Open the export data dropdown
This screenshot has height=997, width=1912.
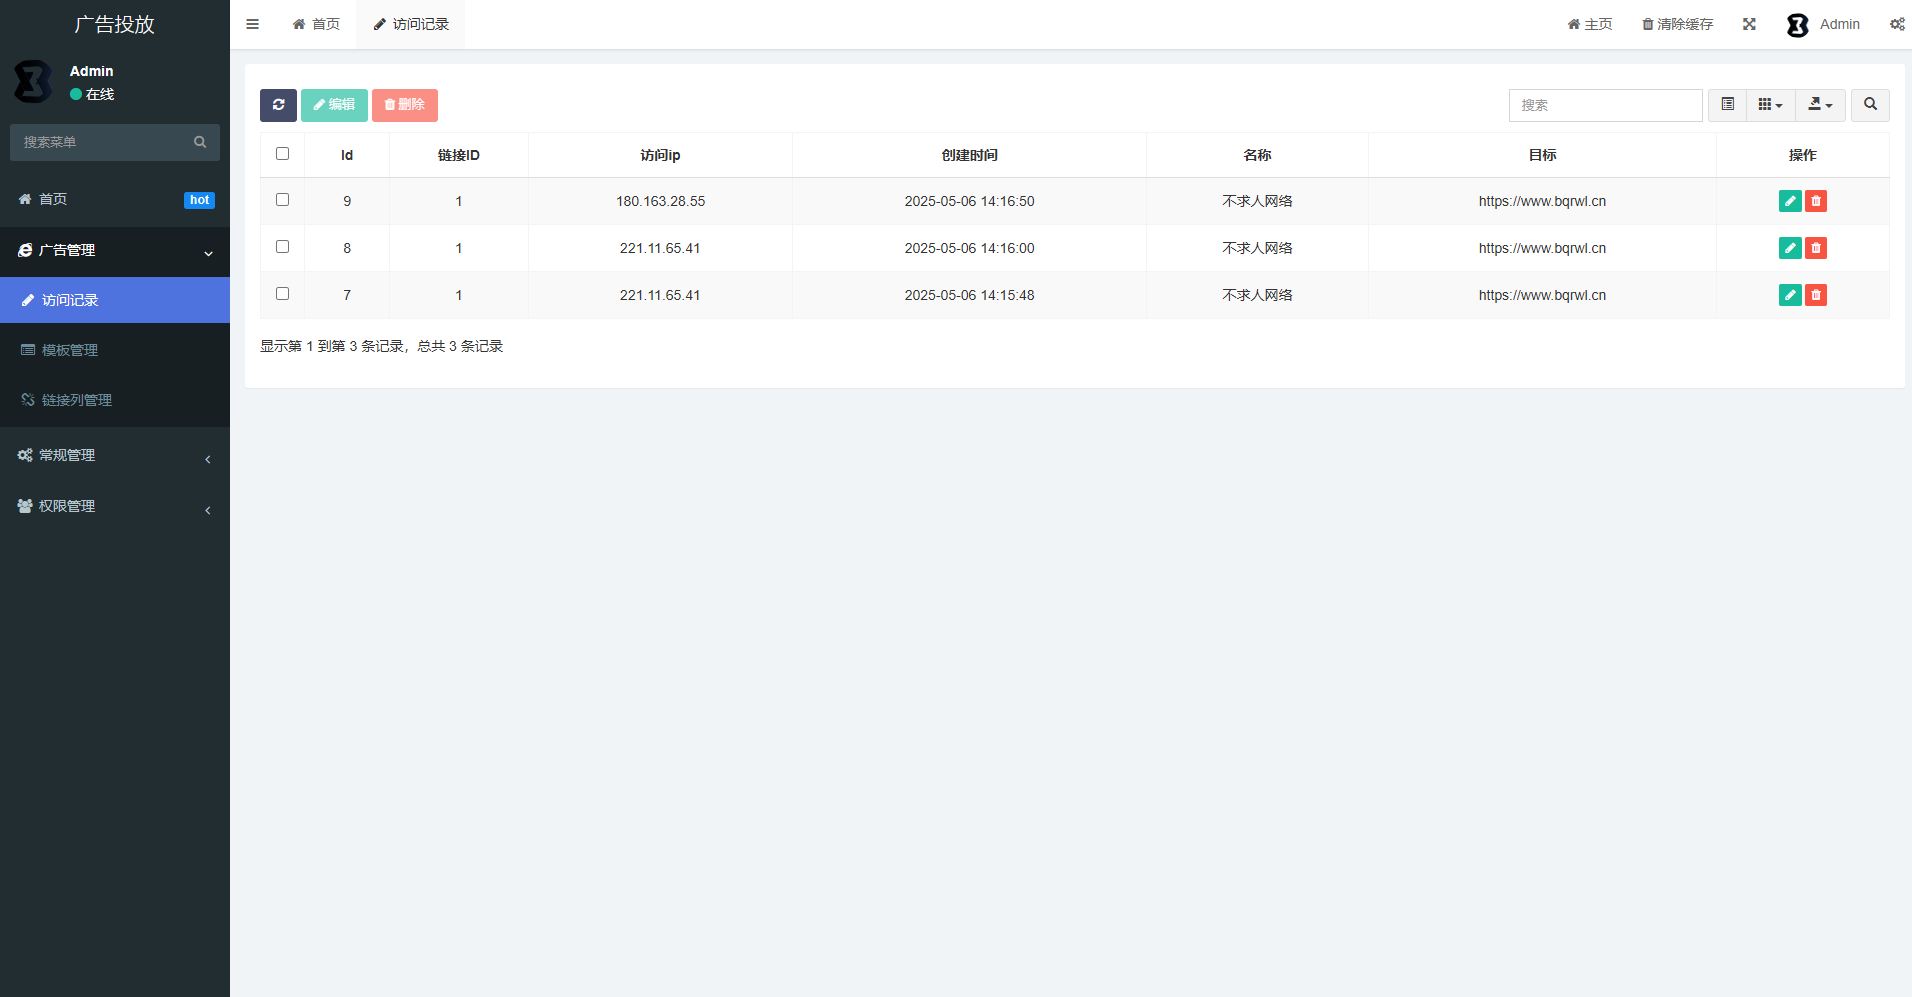click(1820, 105)
